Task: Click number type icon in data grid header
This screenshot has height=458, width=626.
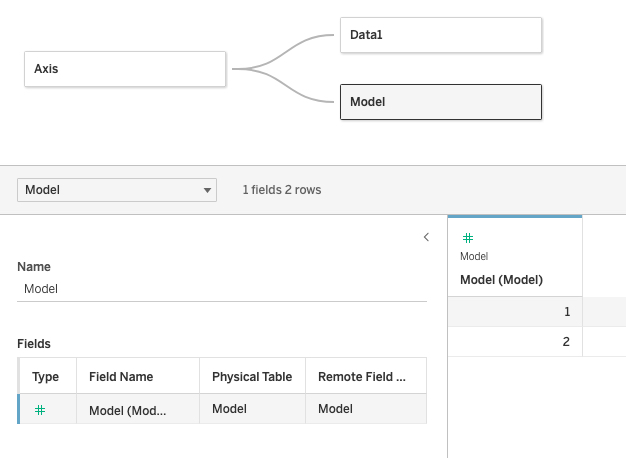Action: [x=468, y=238]
